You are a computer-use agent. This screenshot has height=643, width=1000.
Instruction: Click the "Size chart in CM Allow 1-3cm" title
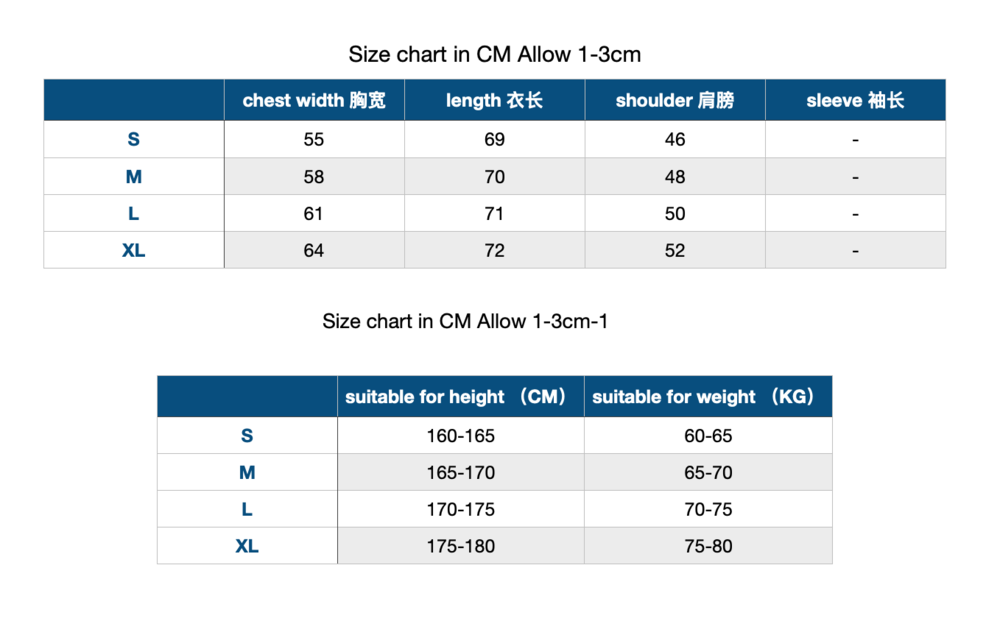tap(494, 54)
